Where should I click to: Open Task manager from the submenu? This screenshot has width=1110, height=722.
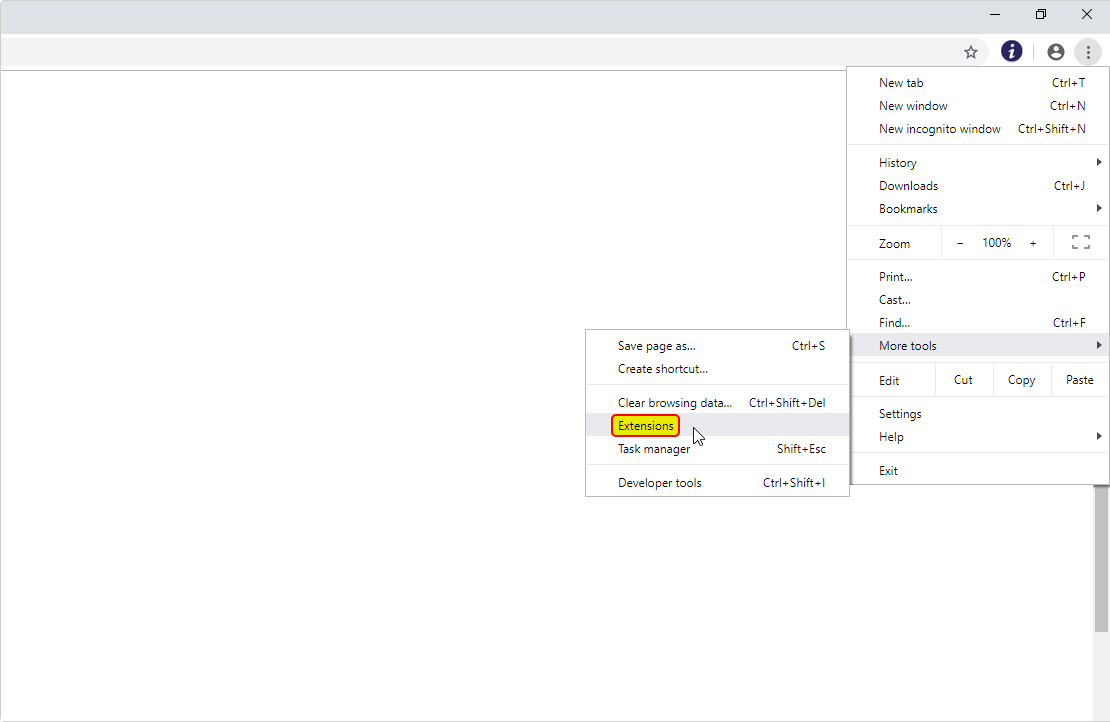(654, 449)
